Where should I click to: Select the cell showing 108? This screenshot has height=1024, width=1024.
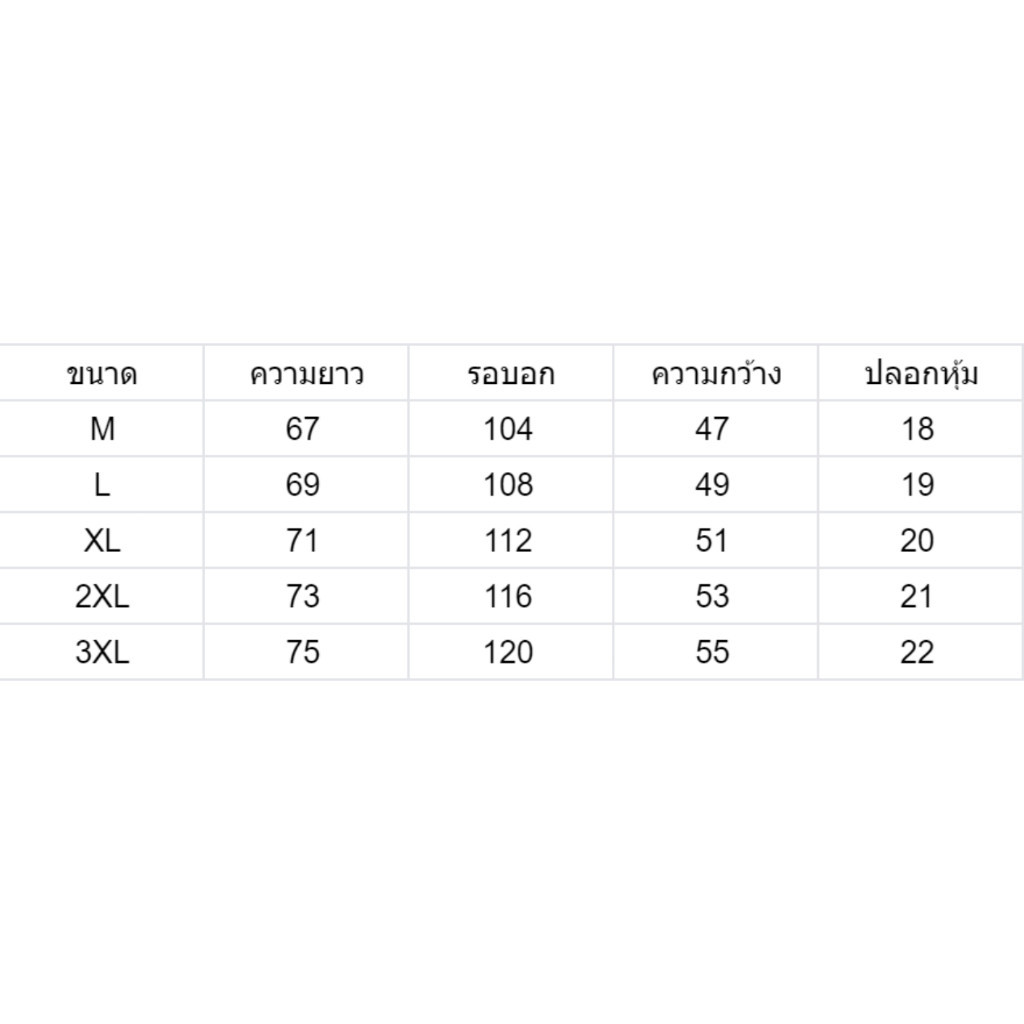(x=511, y=485)
